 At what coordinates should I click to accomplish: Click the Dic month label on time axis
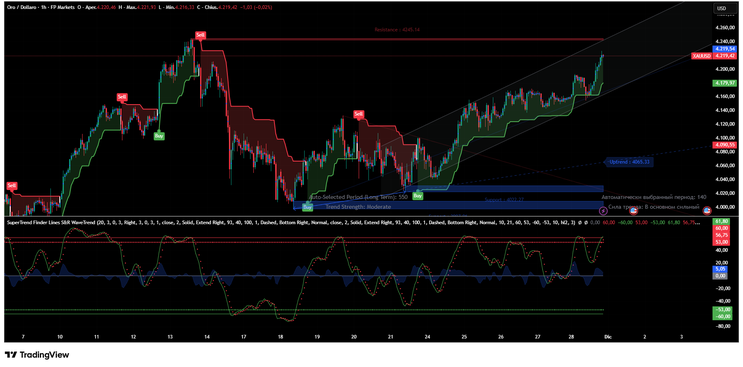(608, 337)
